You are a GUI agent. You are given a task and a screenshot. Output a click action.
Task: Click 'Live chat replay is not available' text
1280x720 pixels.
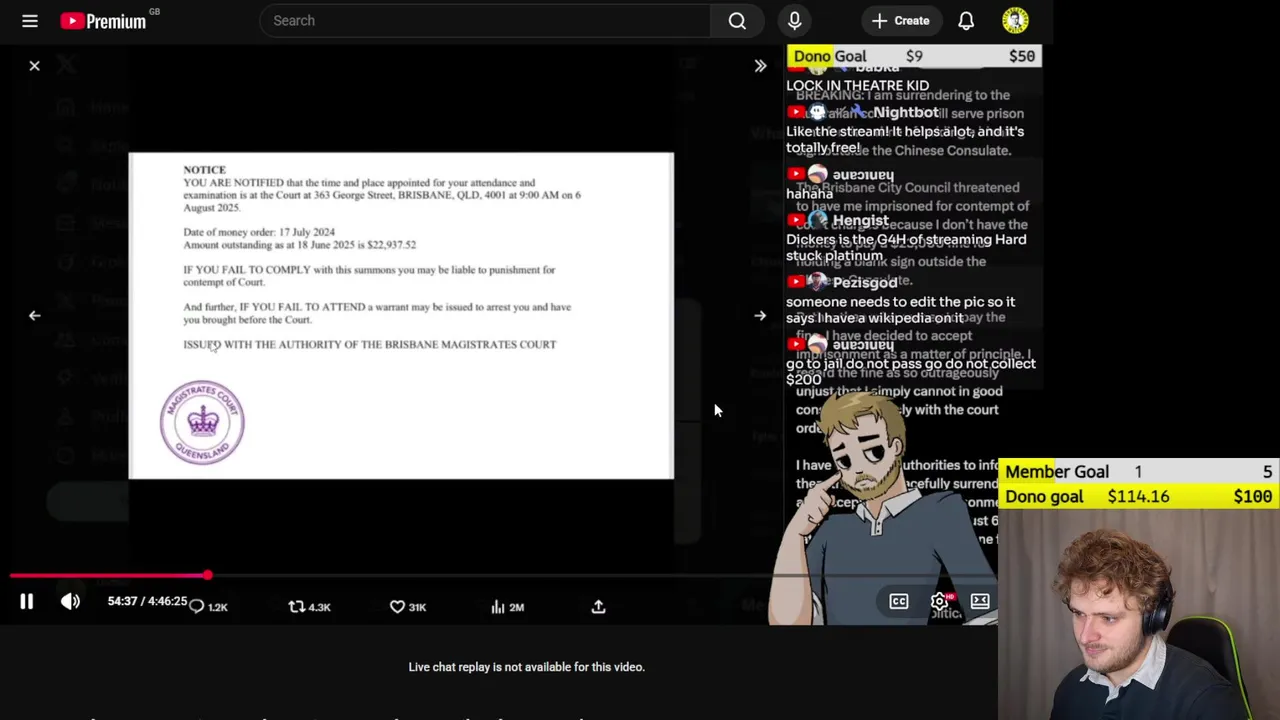526,667
